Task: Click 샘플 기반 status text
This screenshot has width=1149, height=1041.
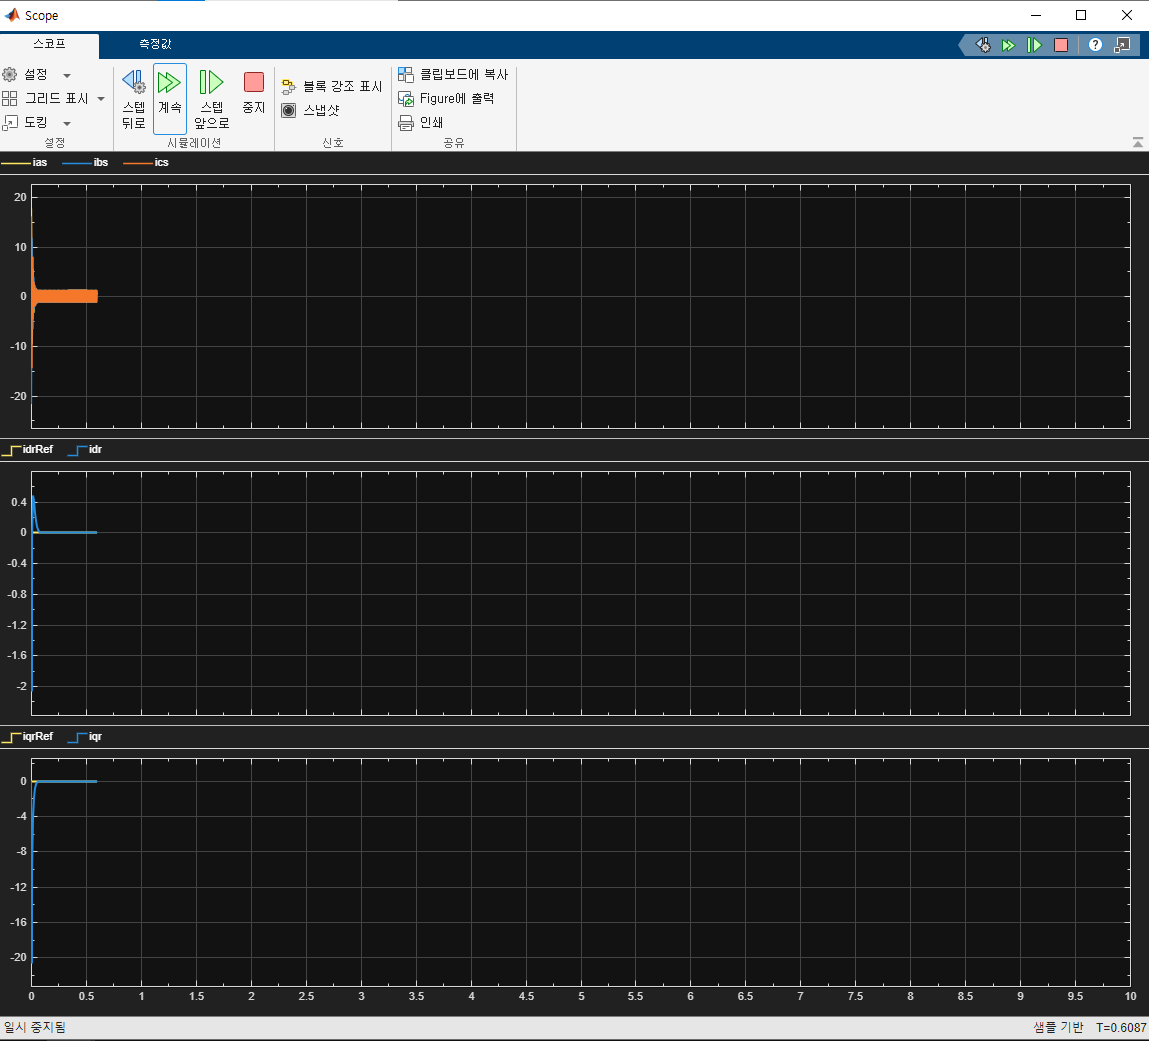Action: pos(1058,1028)
